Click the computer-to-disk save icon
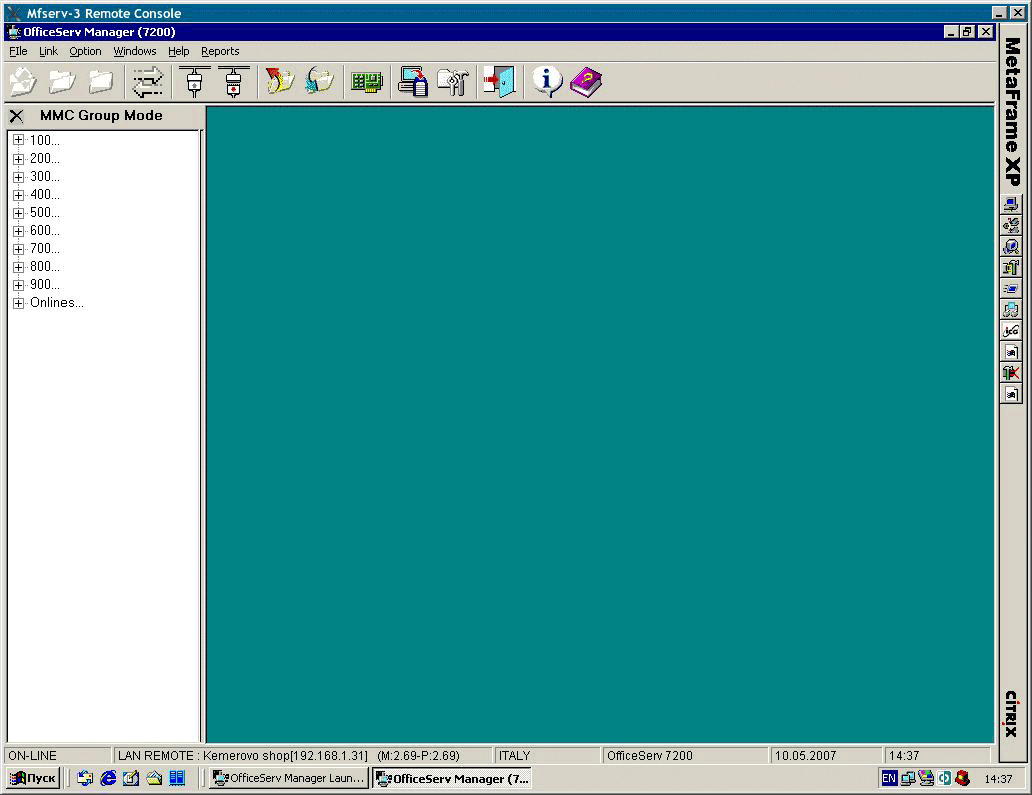Image resolution: width=1032 pixels, height=795 pixels. coord(413,82)
